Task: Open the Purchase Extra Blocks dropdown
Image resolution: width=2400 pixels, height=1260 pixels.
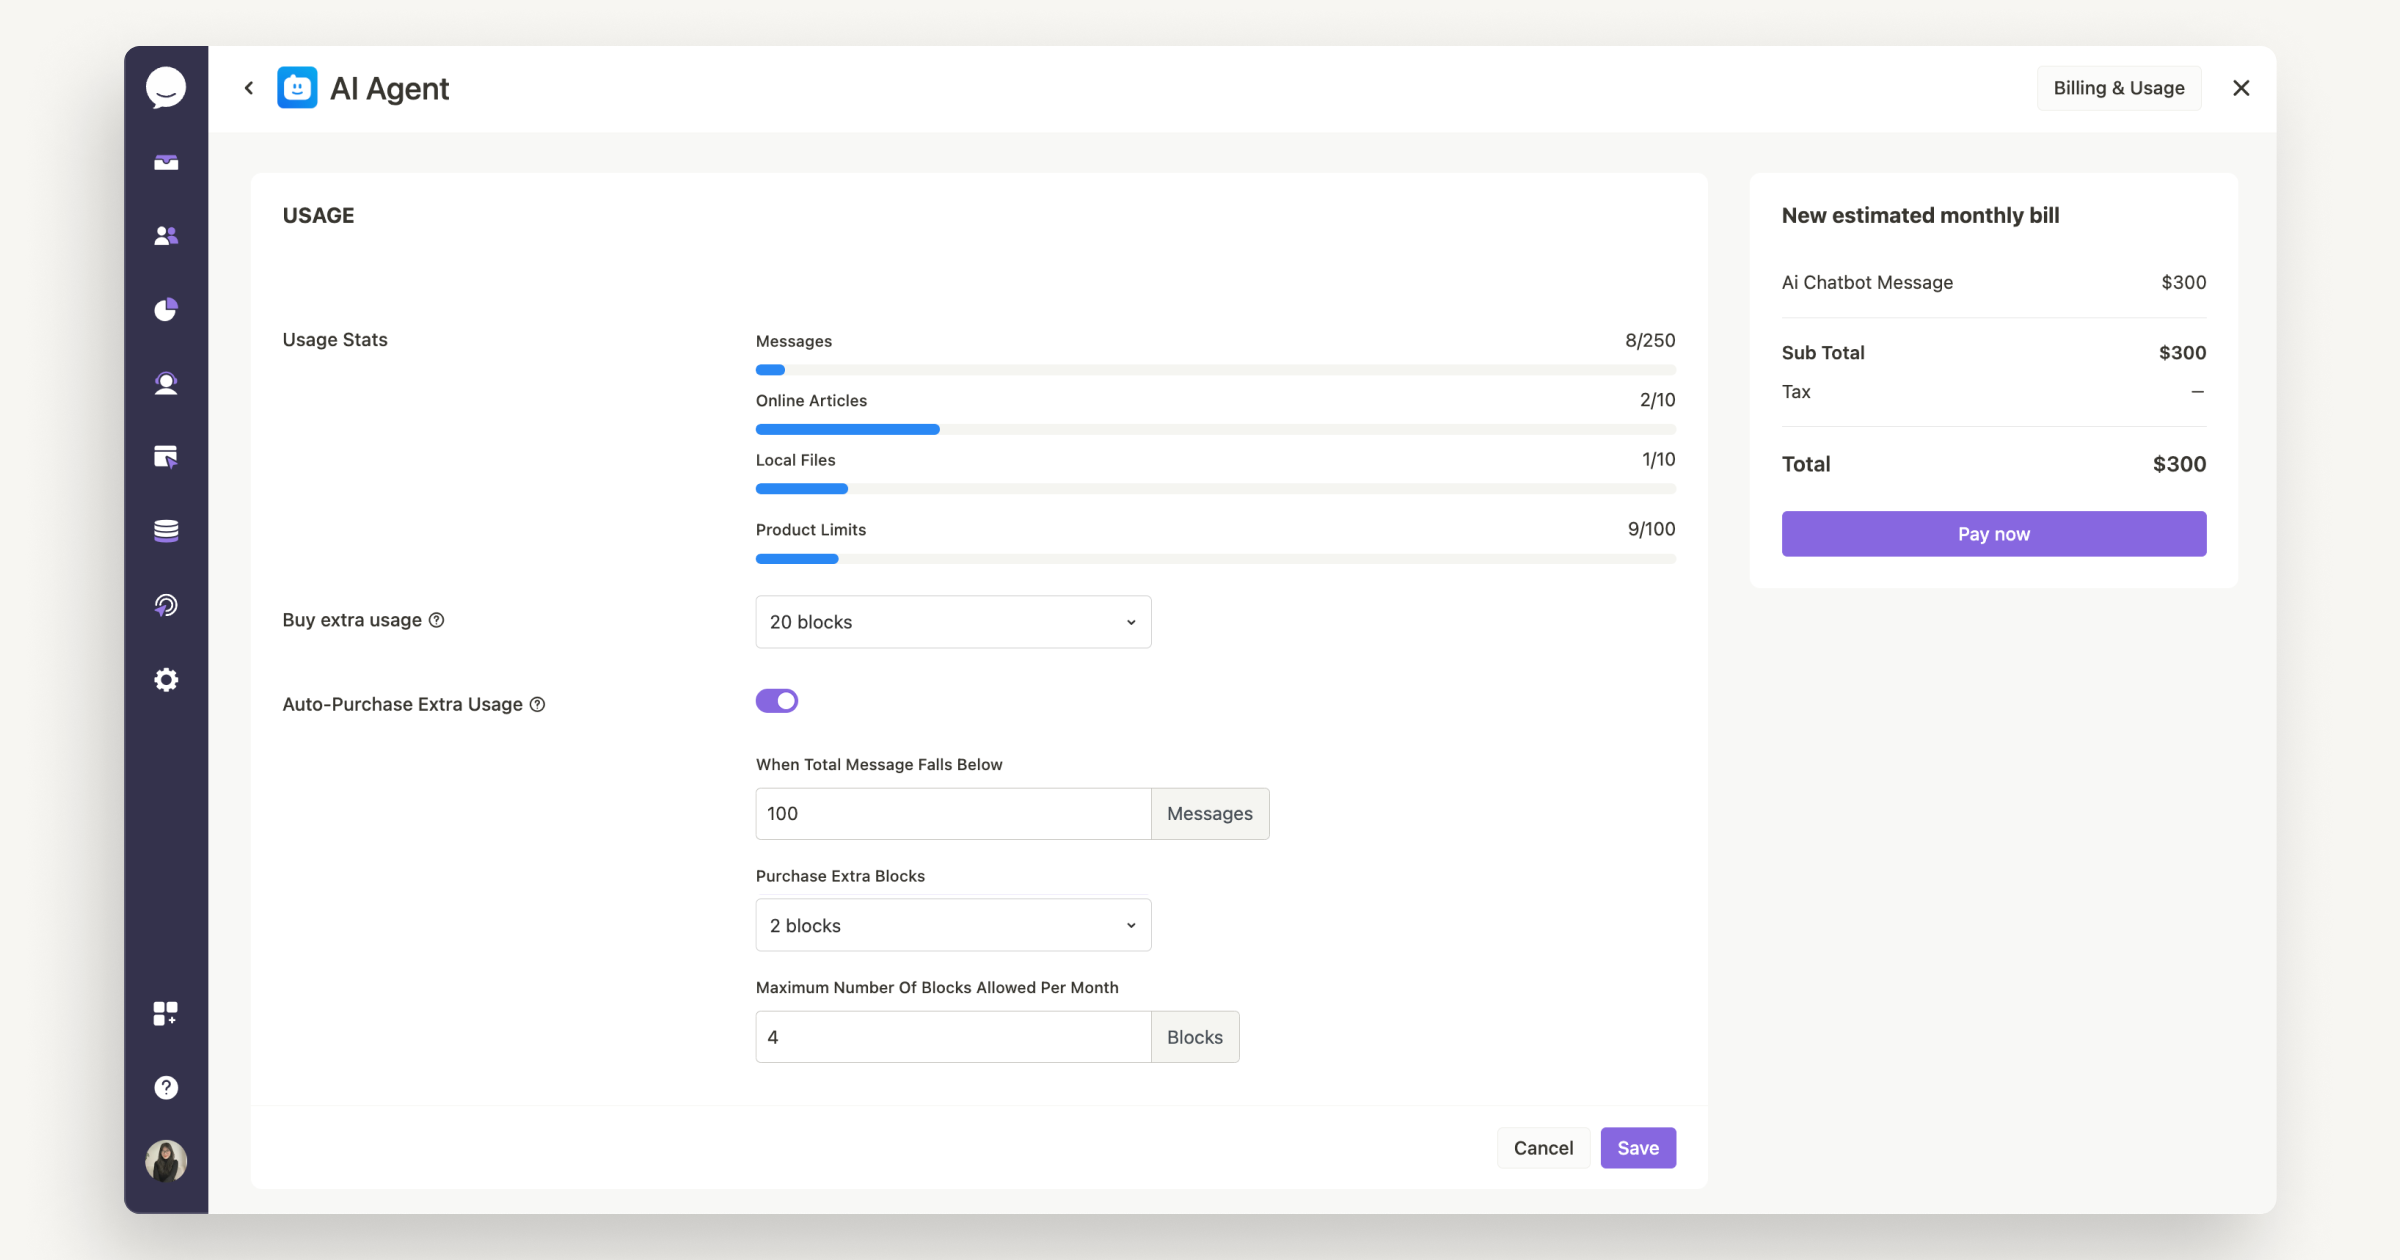Action: coord(952,925)
